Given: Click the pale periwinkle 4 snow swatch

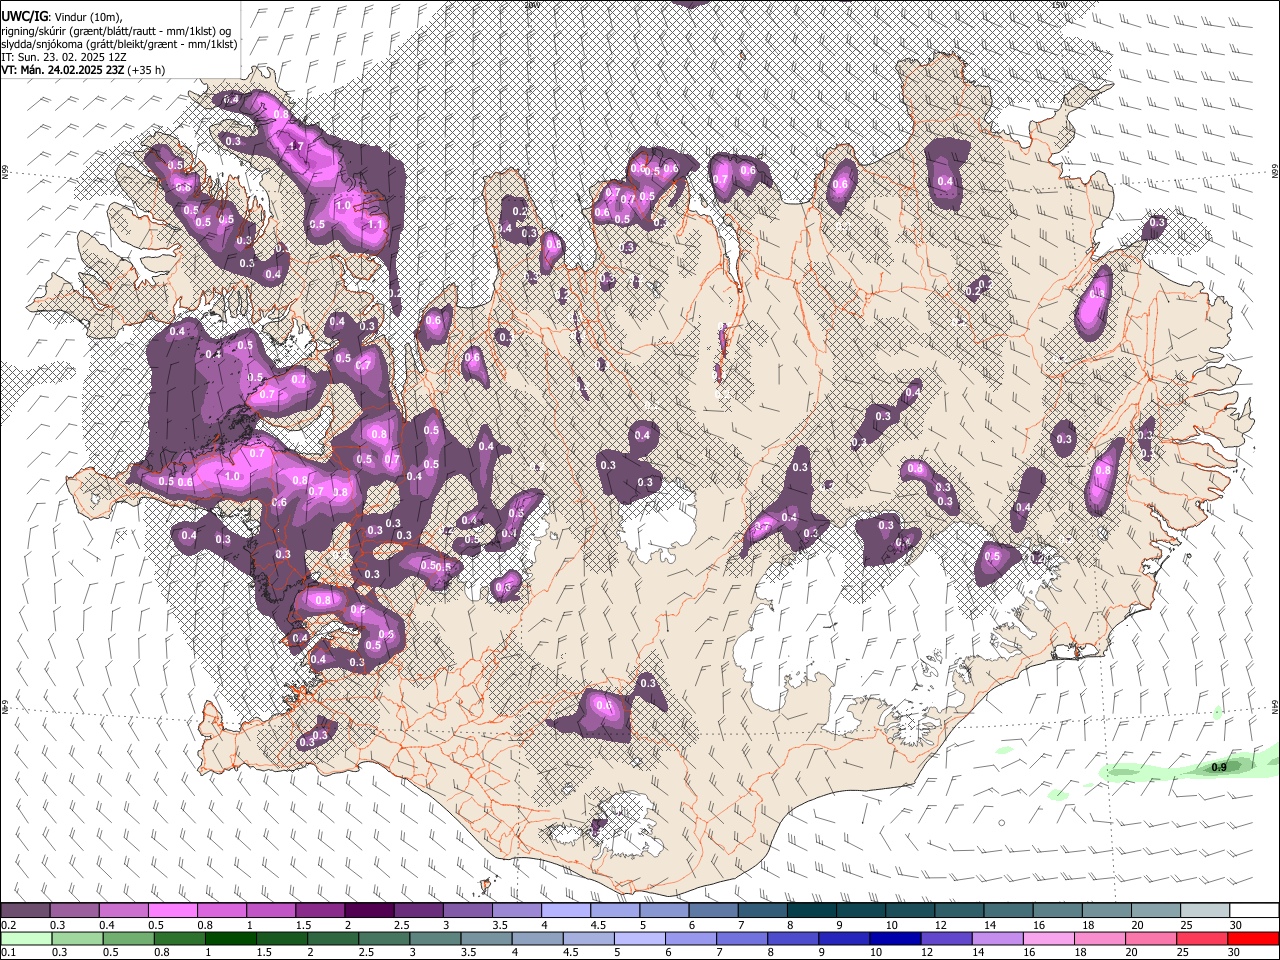Looking at the screenshot, I should click(x=564, y=911).
